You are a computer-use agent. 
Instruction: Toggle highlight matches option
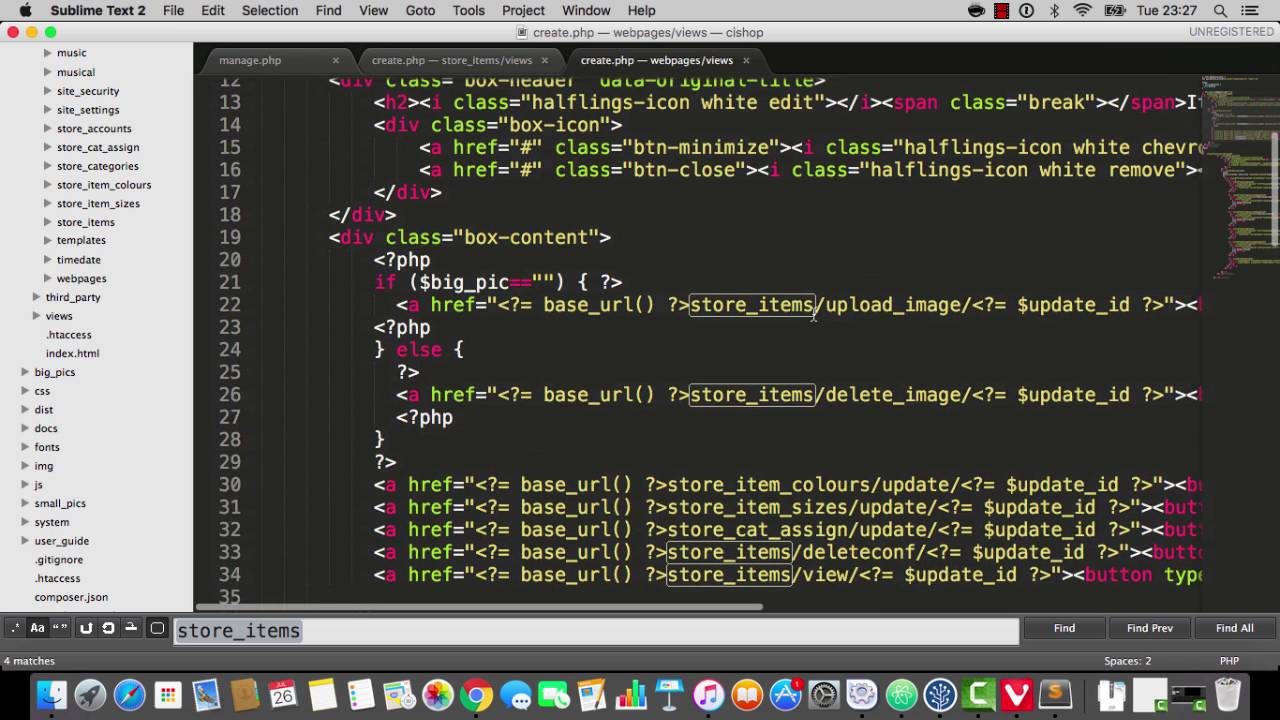point(157,628)
